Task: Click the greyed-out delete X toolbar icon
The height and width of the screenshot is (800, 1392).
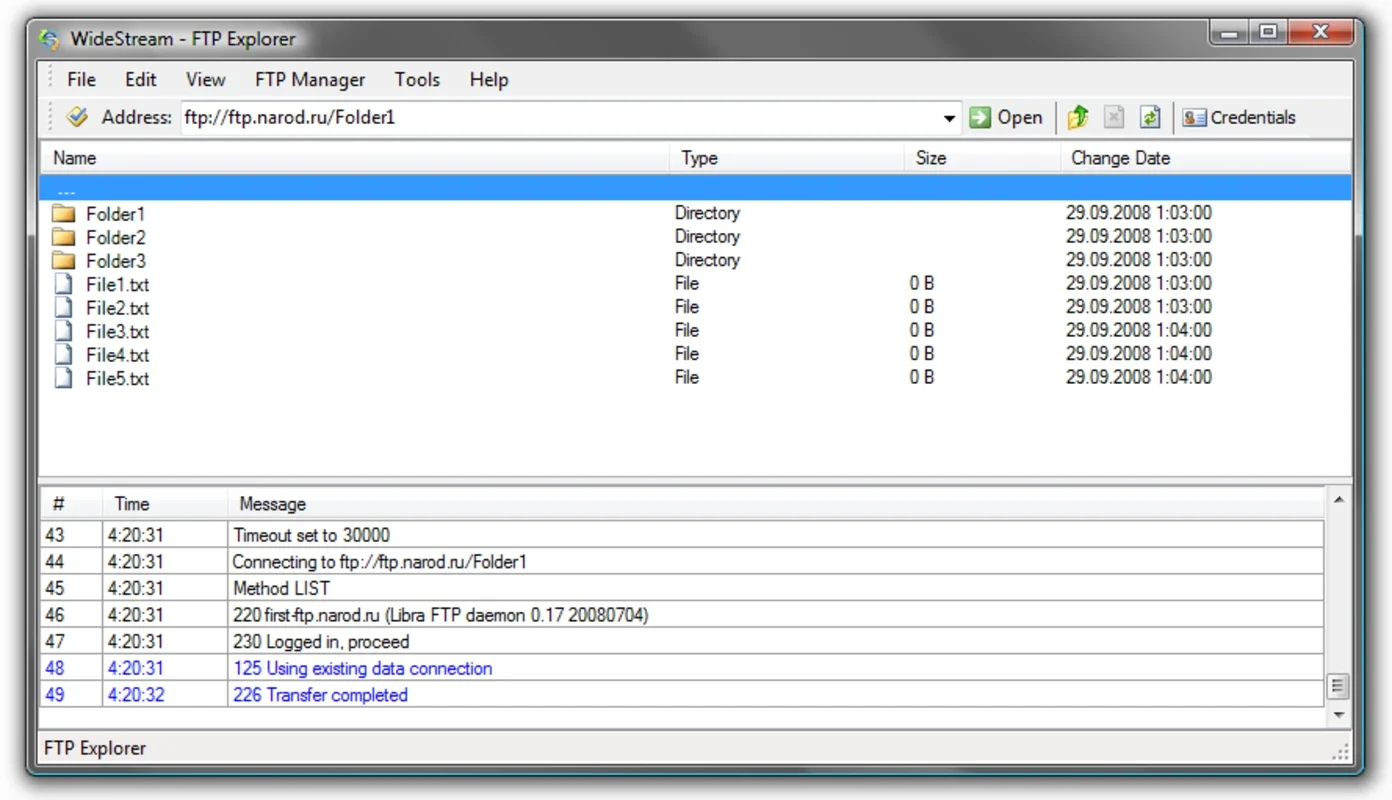Action: click(1114, 117)
